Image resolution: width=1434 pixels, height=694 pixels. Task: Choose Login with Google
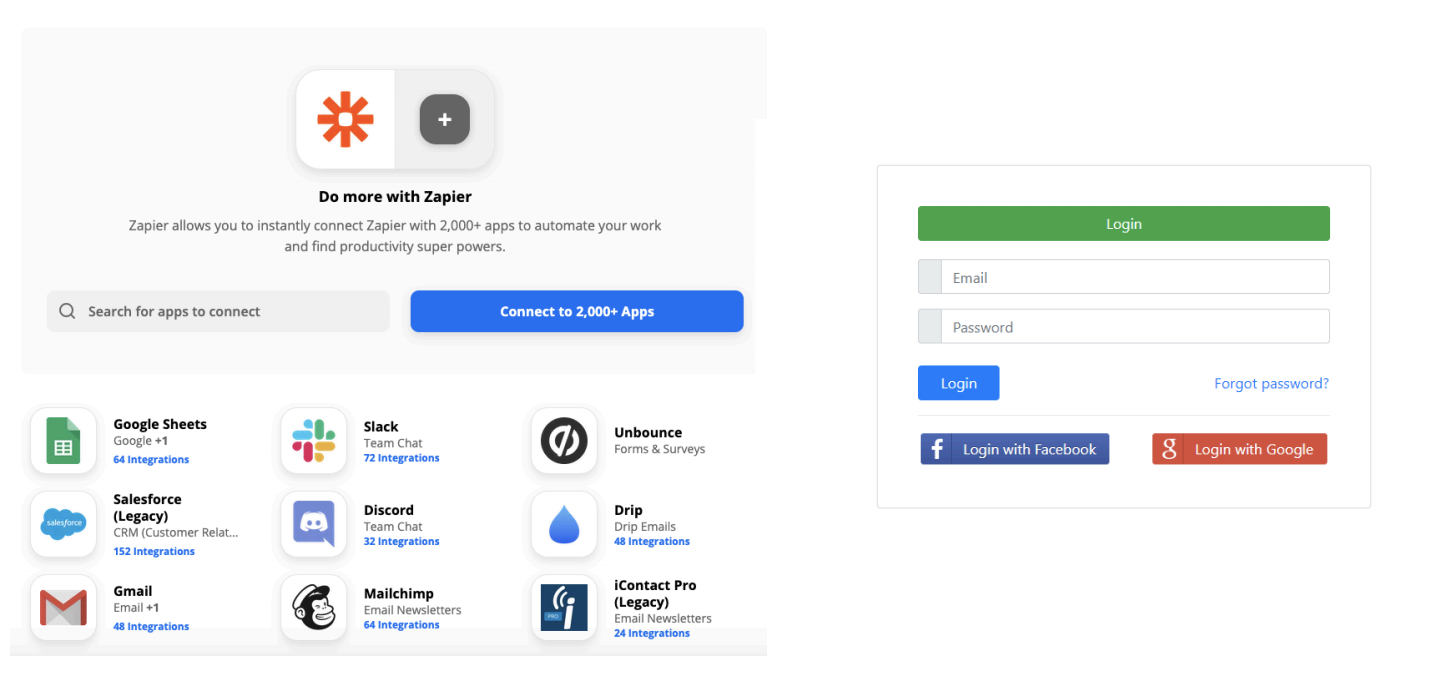(x=1240, y=449)
